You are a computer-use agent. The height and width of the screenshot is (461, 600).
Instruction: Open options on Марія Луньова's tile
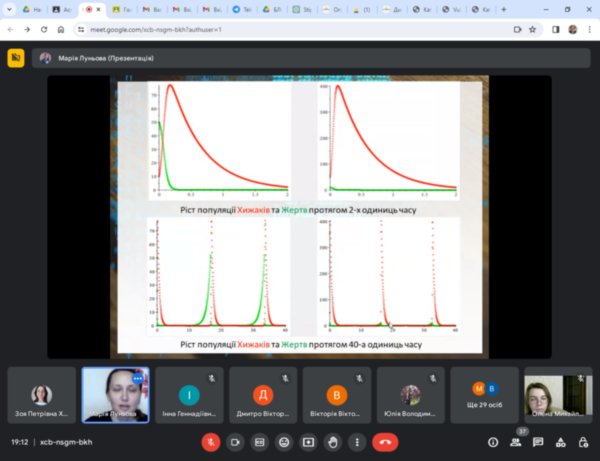click(x=139, y=379)
